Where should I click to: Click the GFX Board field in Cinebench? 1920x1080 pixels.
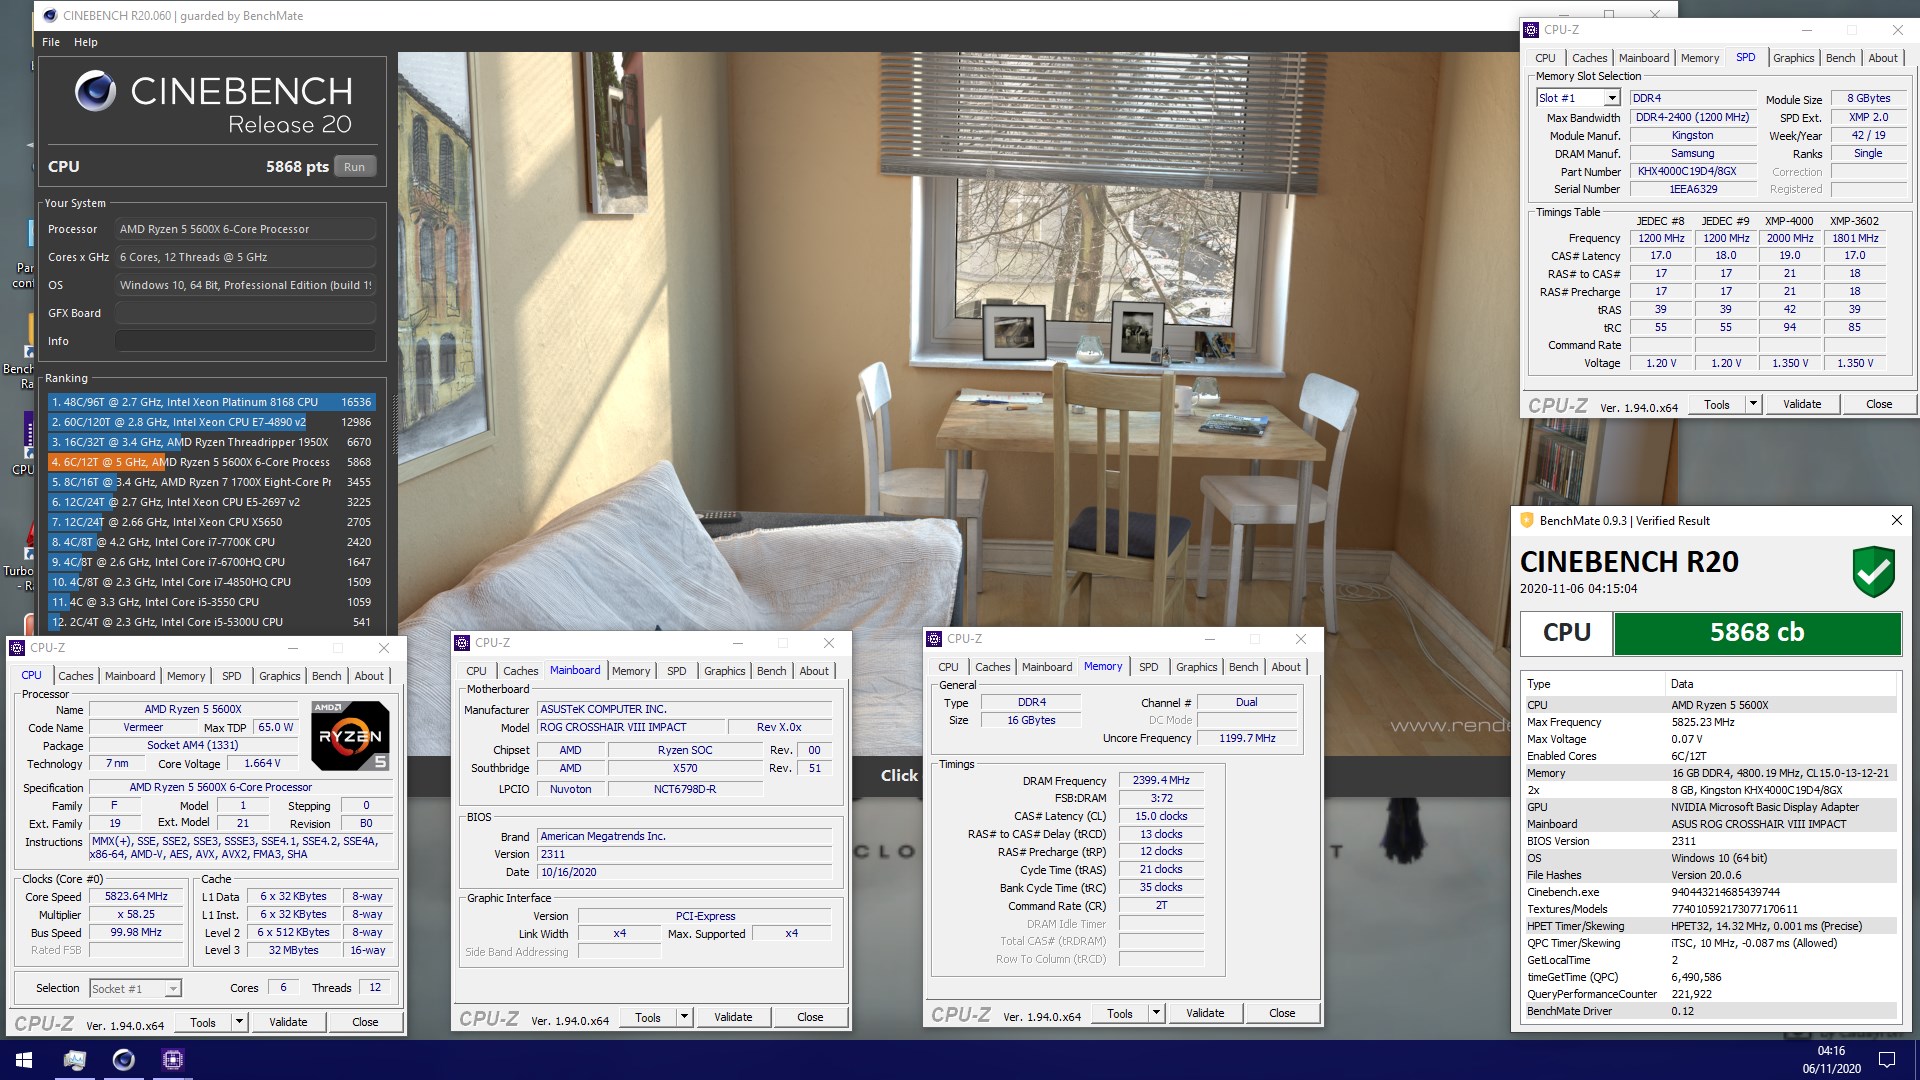pyautogui.click(x=245, y=313)
